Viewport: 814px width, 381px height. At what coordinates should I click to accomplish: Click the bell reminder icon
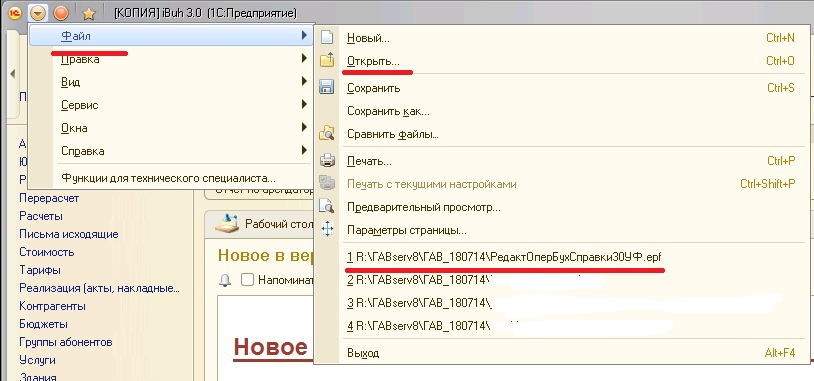coord(225,280)
